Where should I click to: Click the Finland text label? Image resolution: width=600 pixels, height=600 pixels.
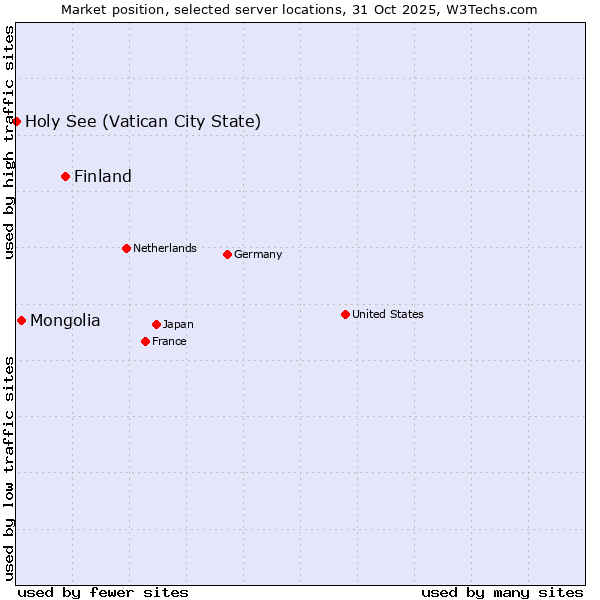[103, 177]
